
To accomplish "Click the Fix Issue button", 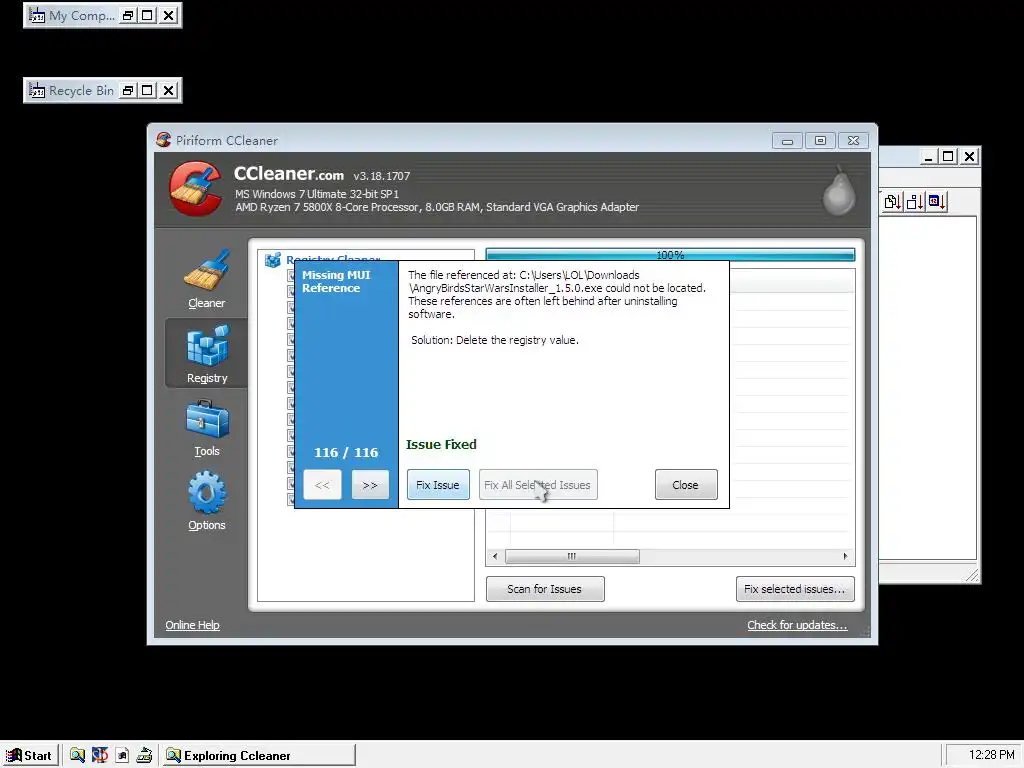I will pyautogui.click(x=438, y=485).
